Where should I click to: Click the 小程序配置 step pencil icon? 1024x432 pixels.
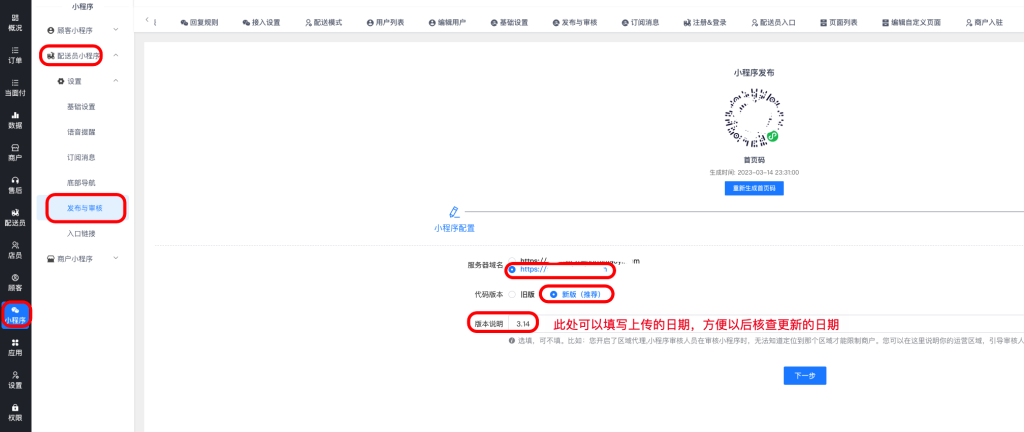(x=454, y=212)
